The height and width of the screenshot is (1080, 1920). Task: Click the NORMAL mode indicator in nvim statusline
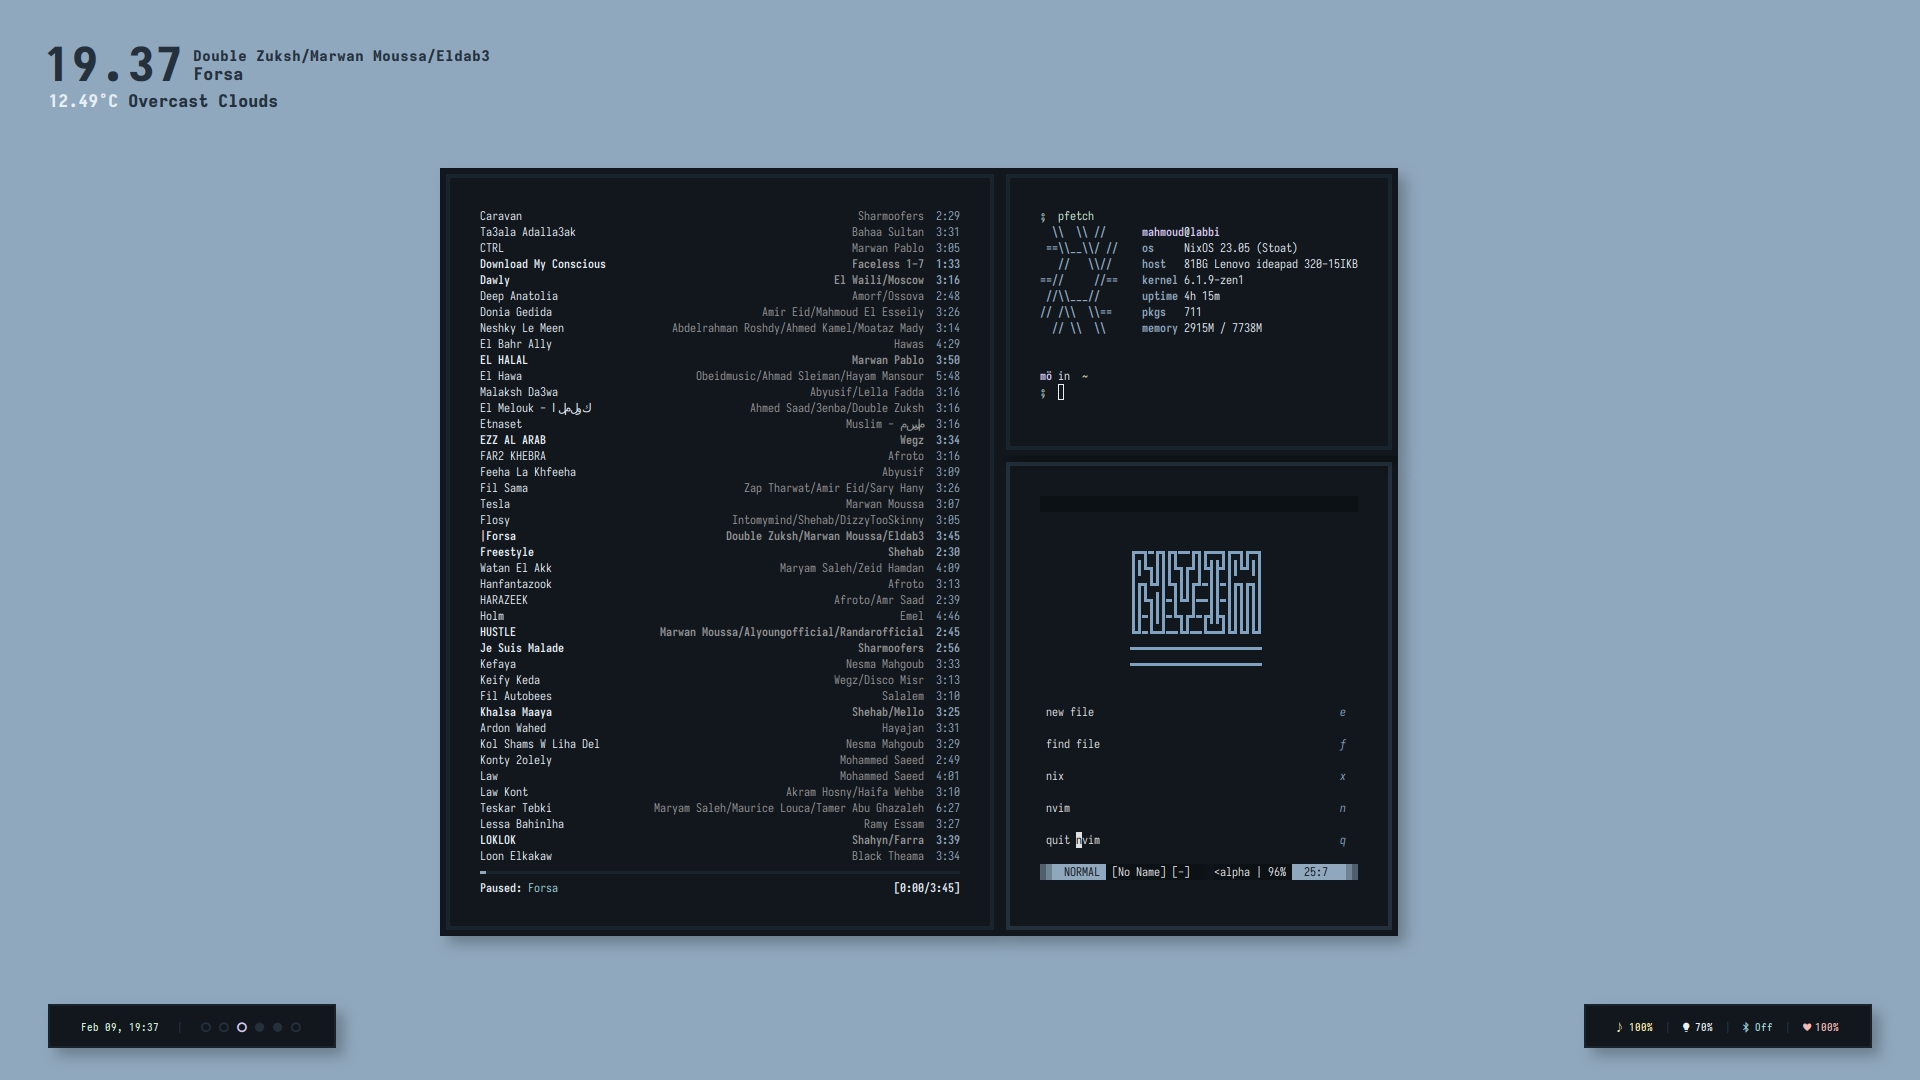pyautogui.click(x=1081, y=872)
